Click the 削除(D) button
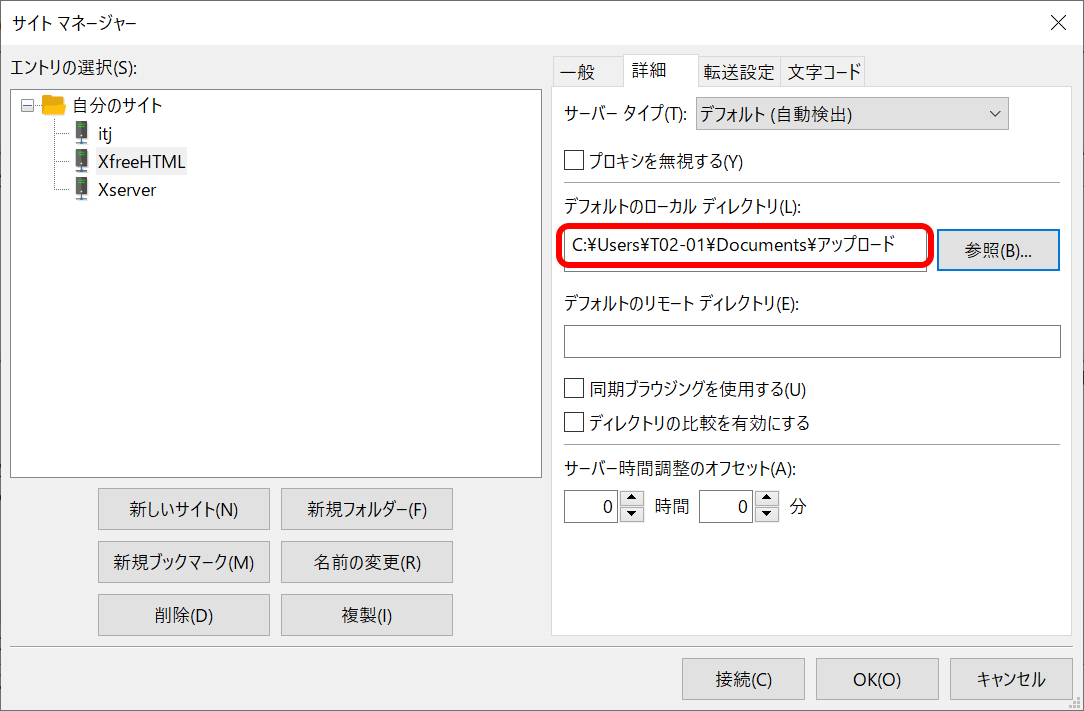Viewport: 1084px width, 711px height. click(x=184, y=615)
